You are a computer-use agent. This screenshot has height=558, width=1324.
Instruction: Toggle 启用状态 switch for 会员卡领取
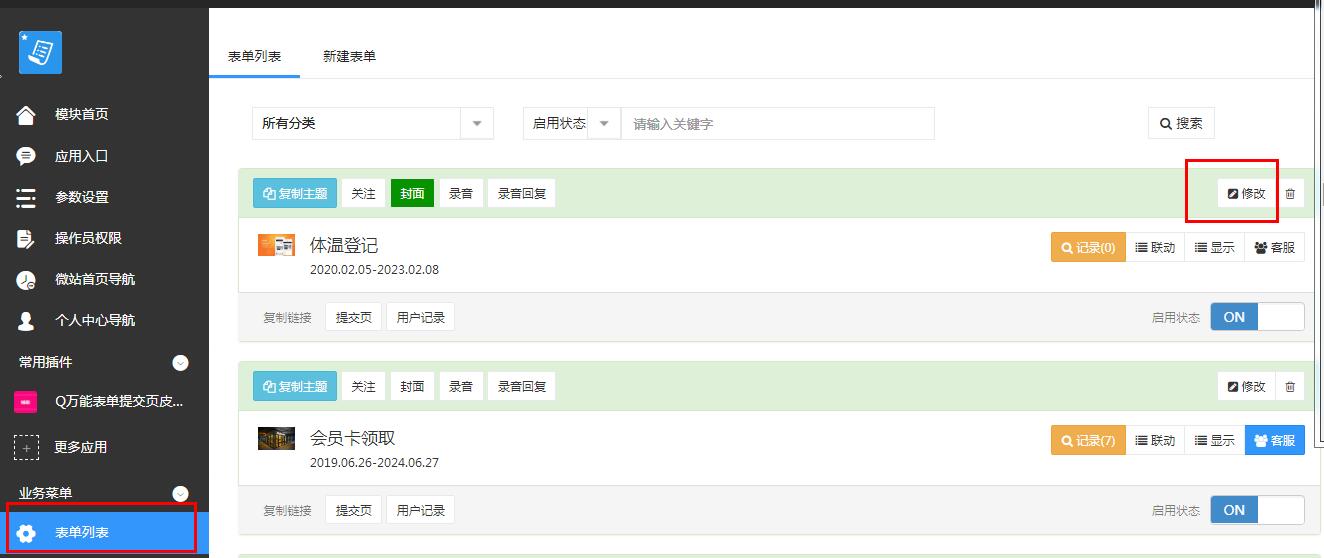pyautogui.click(x=1257, y=510)
